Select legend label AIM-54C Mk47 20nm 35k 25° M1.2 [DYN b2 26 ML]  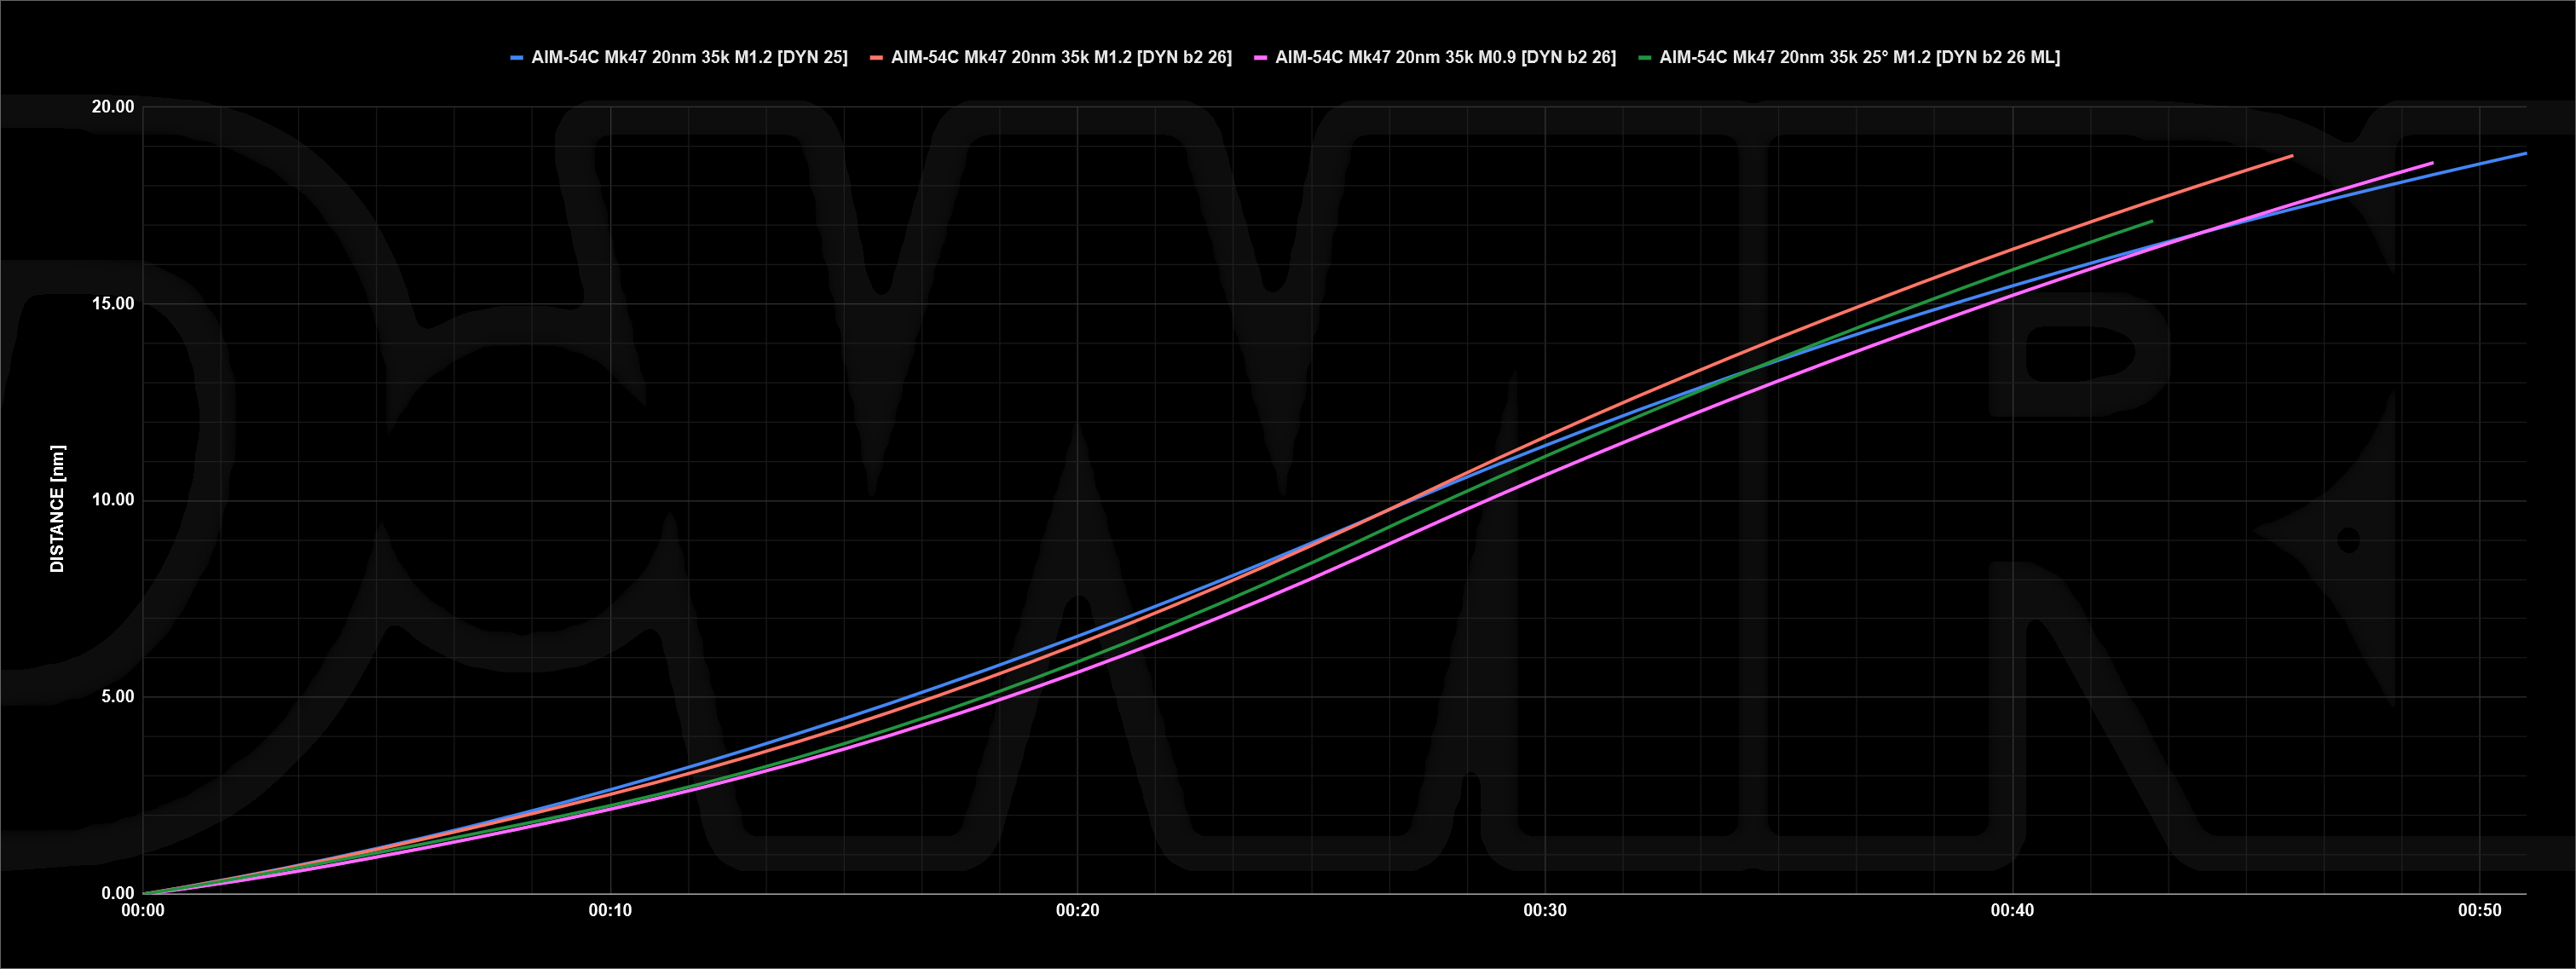coord(1859,57)
